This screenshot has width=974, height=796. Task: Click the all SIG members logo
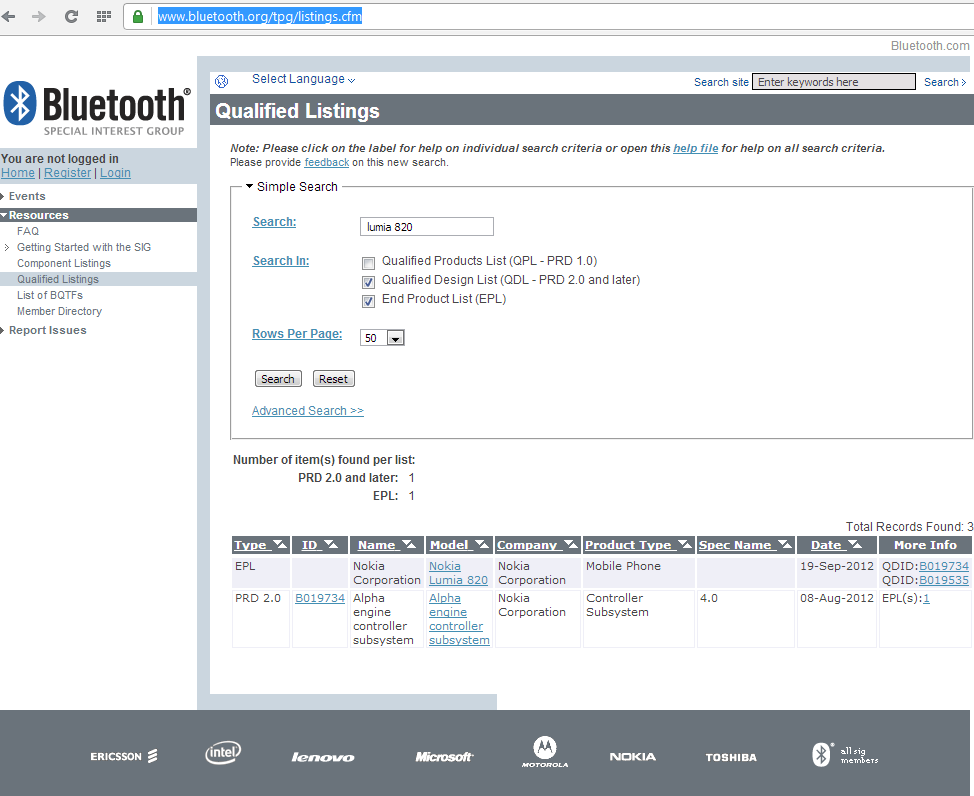coord(845,755)
